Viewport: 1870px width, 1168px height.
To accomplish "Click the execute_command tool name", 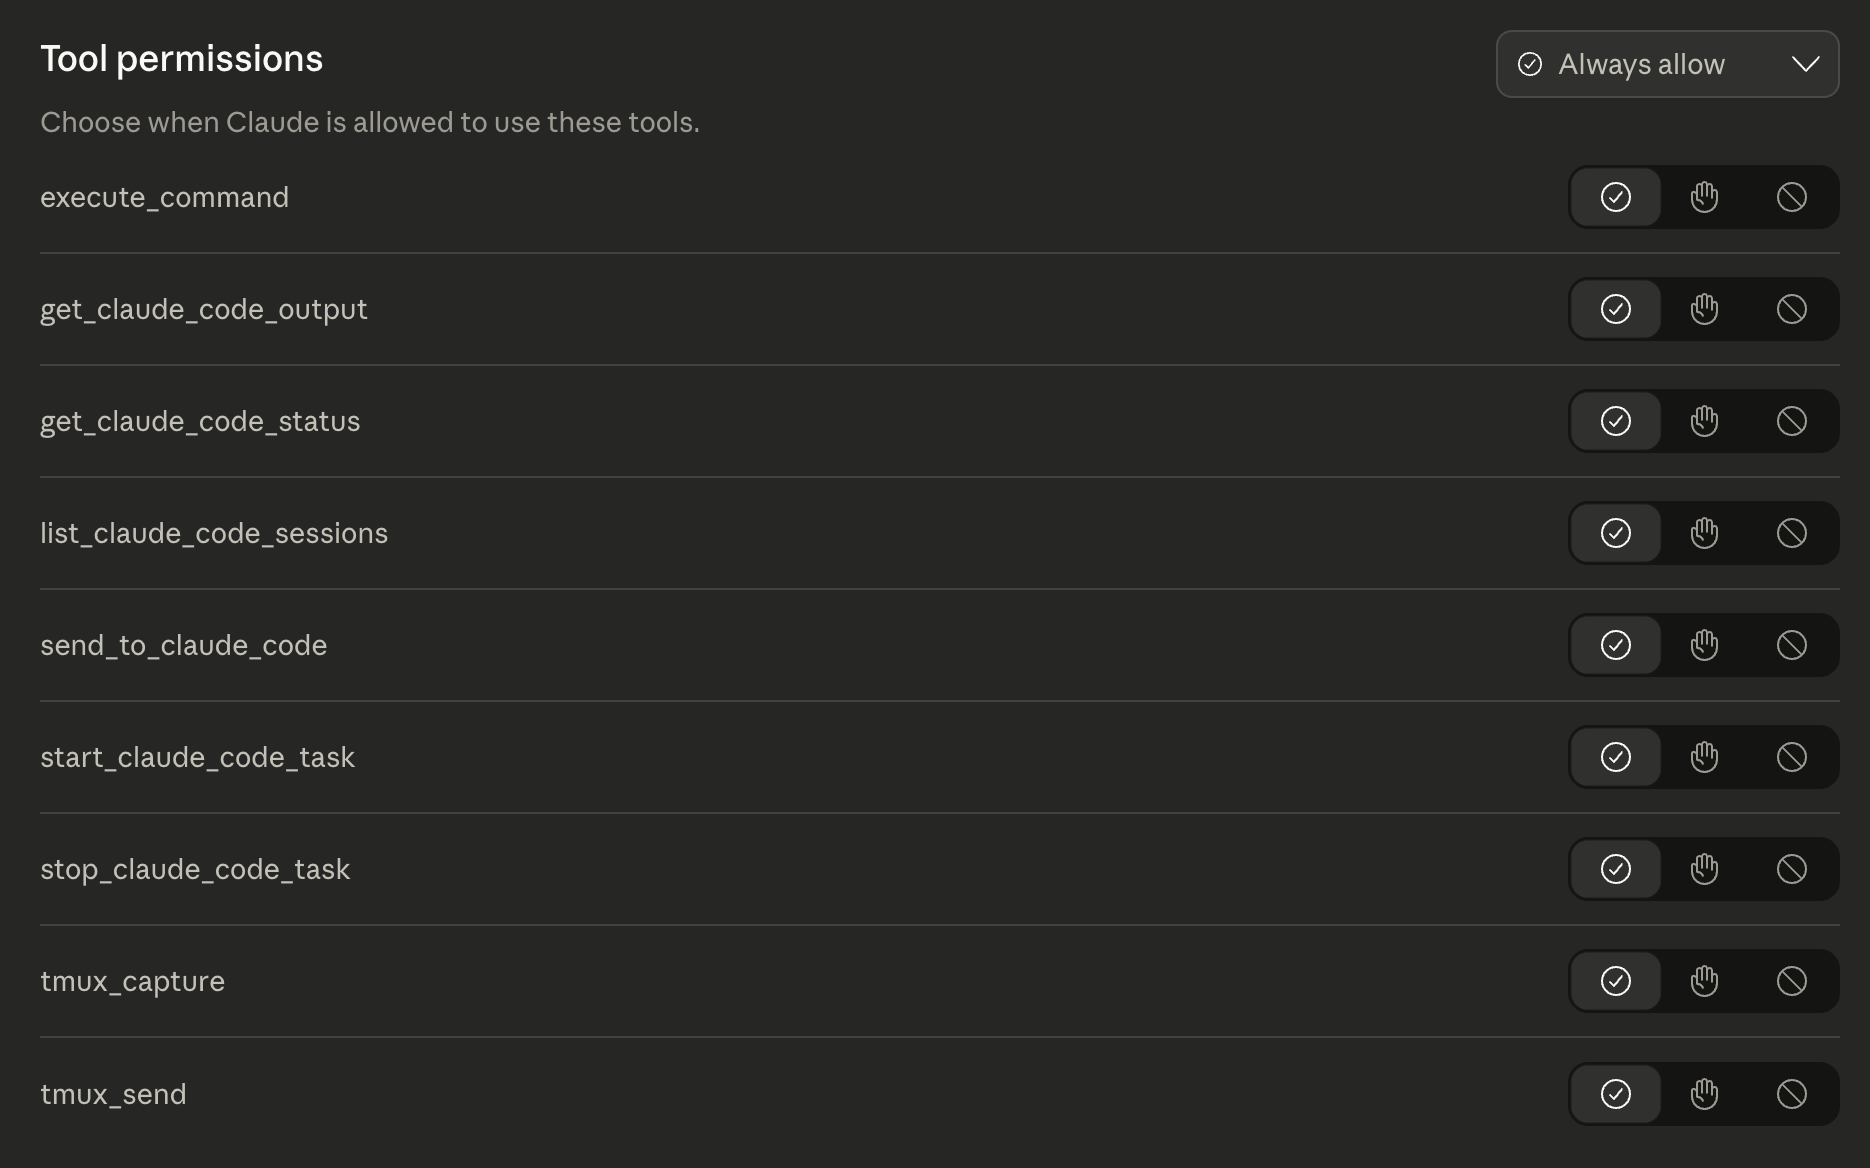I will click(x=164, y=197).
